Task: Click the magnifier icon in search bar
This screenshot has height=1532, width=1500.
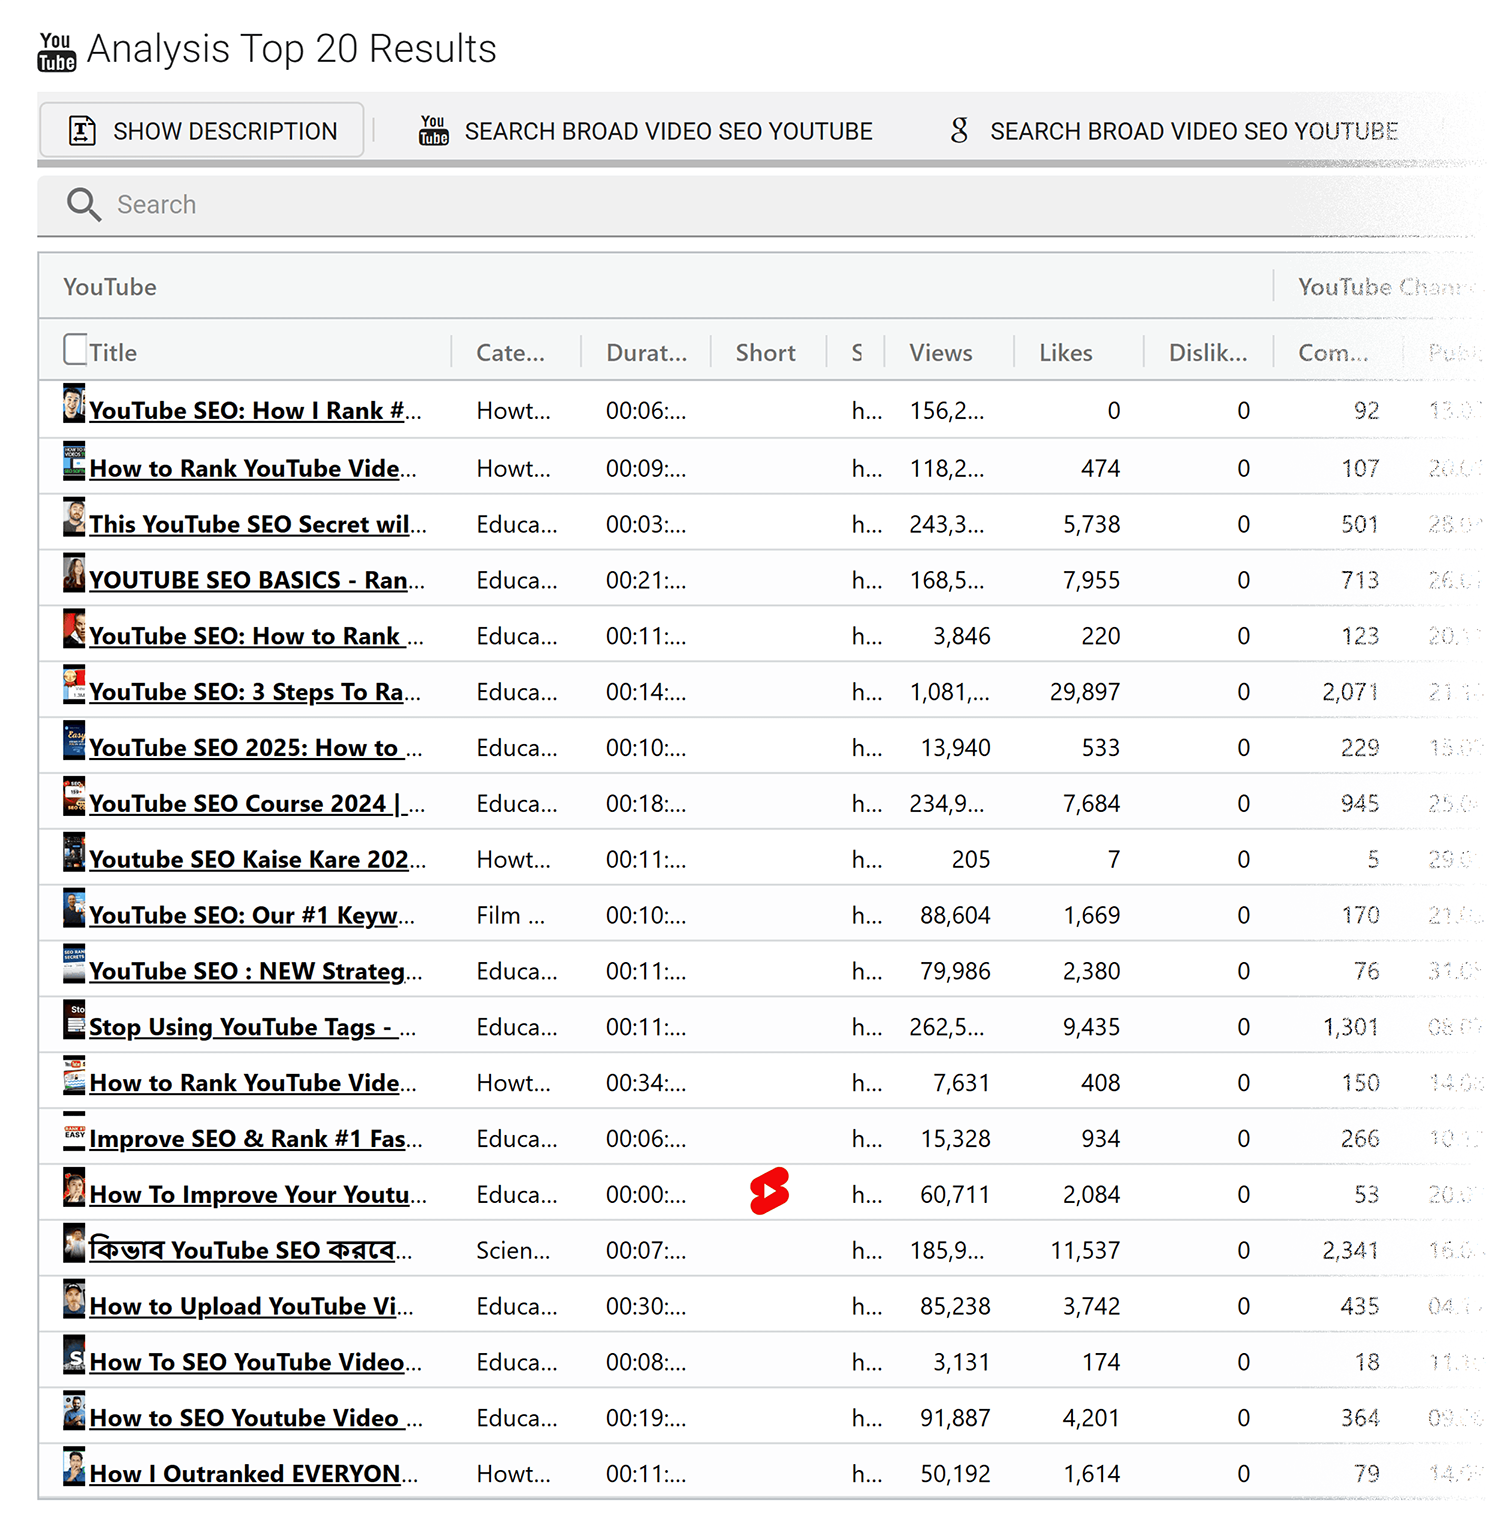Action: 84,204
